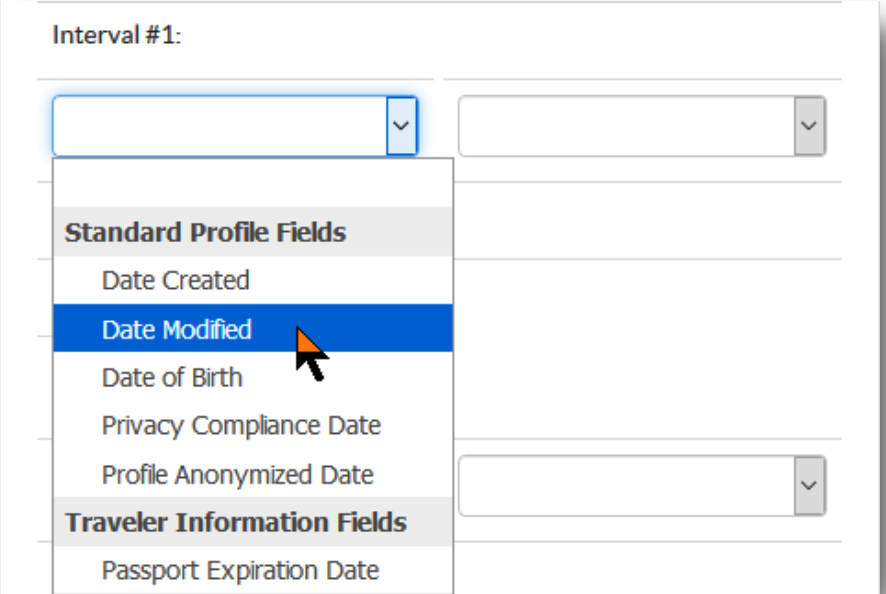Select Privacy Compliance Date option
Viewport: 886px width, 594px height.
click(x=253, y=425)
